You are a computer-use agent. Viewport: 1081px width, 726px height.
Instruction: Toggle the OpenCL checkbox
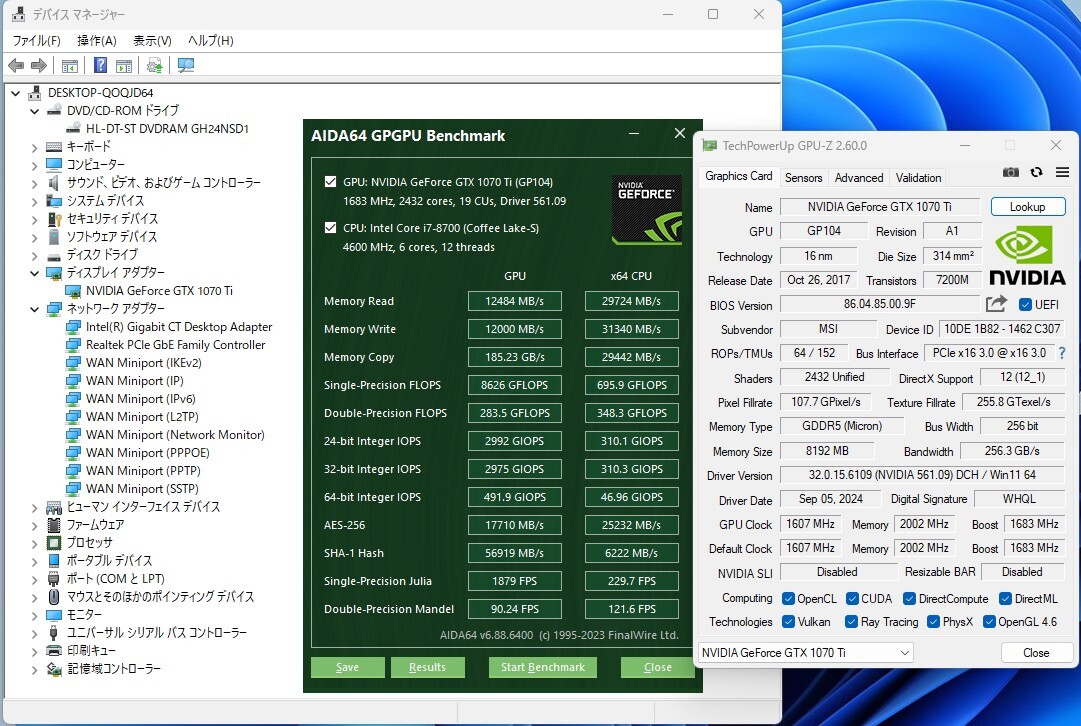(788, 598)
